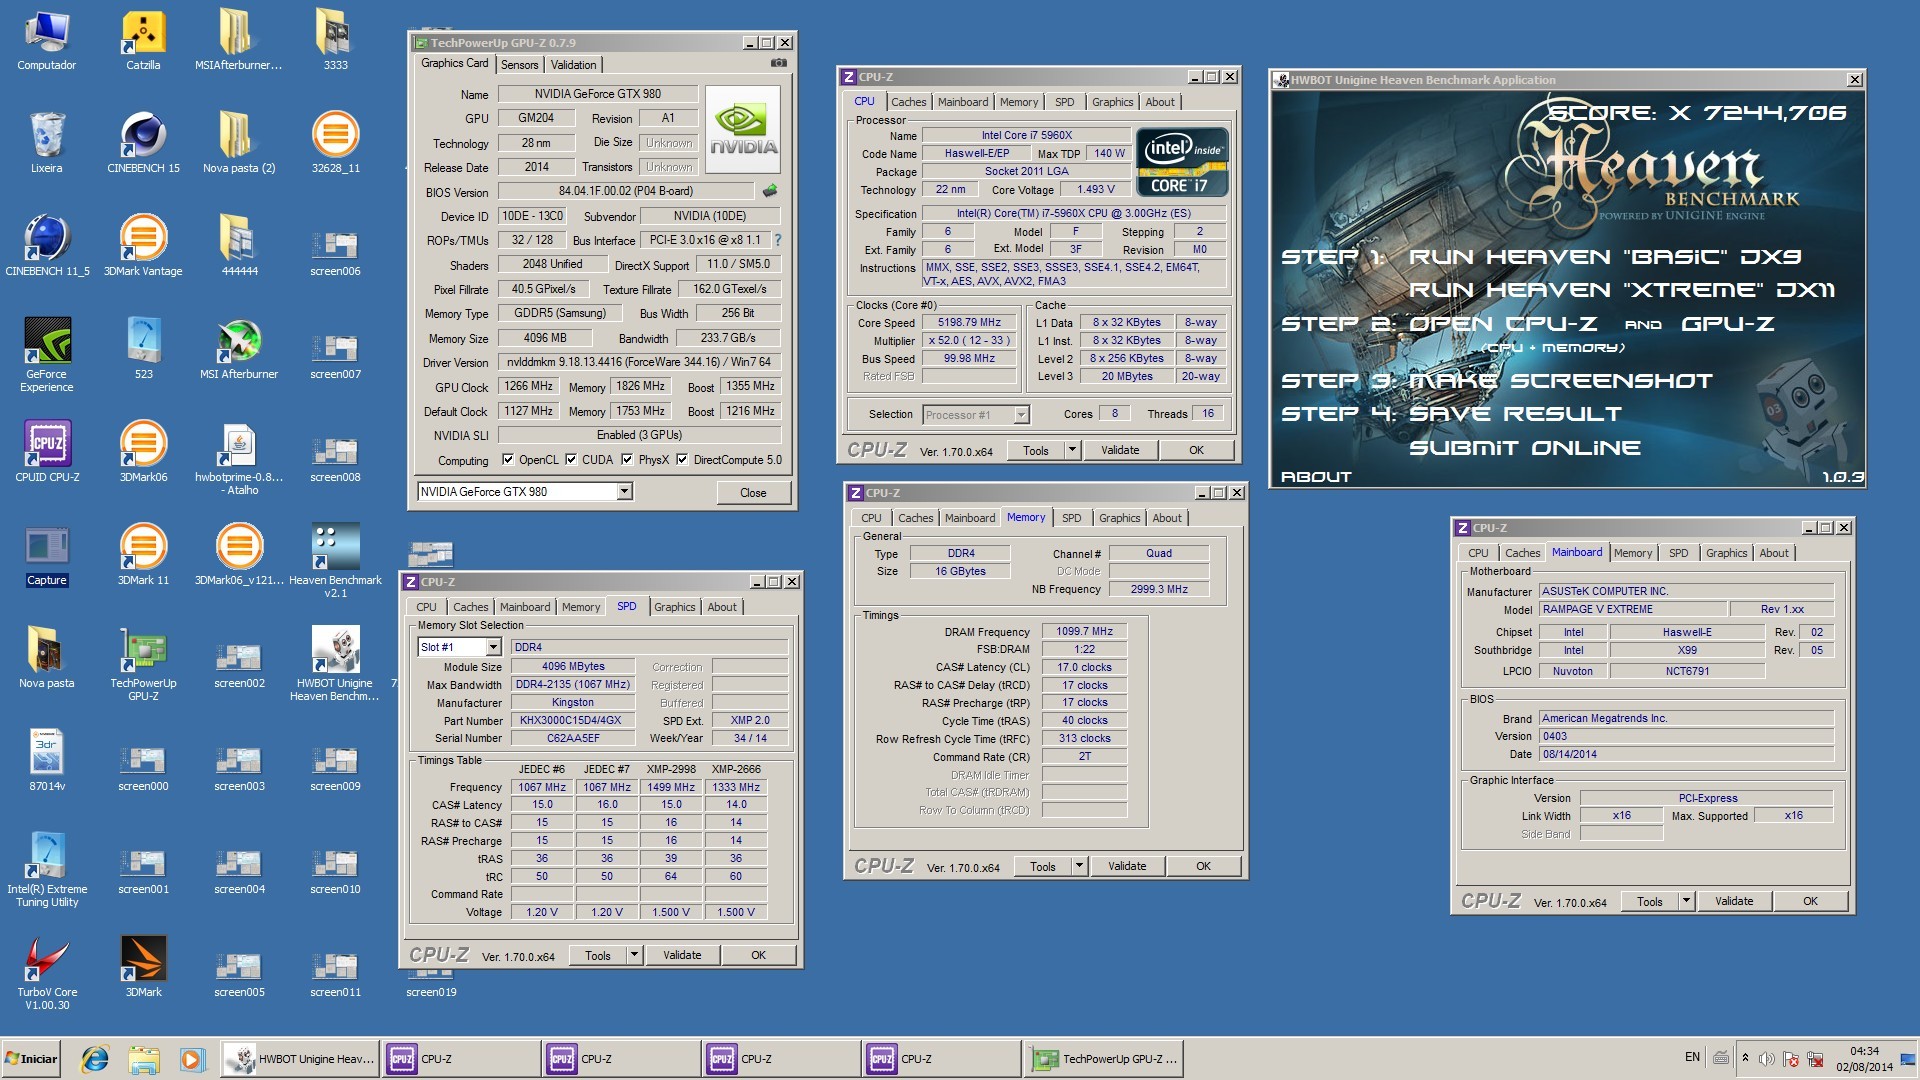
Task: Open Internet Explorer from taskbar
Action: point(95,1059)
